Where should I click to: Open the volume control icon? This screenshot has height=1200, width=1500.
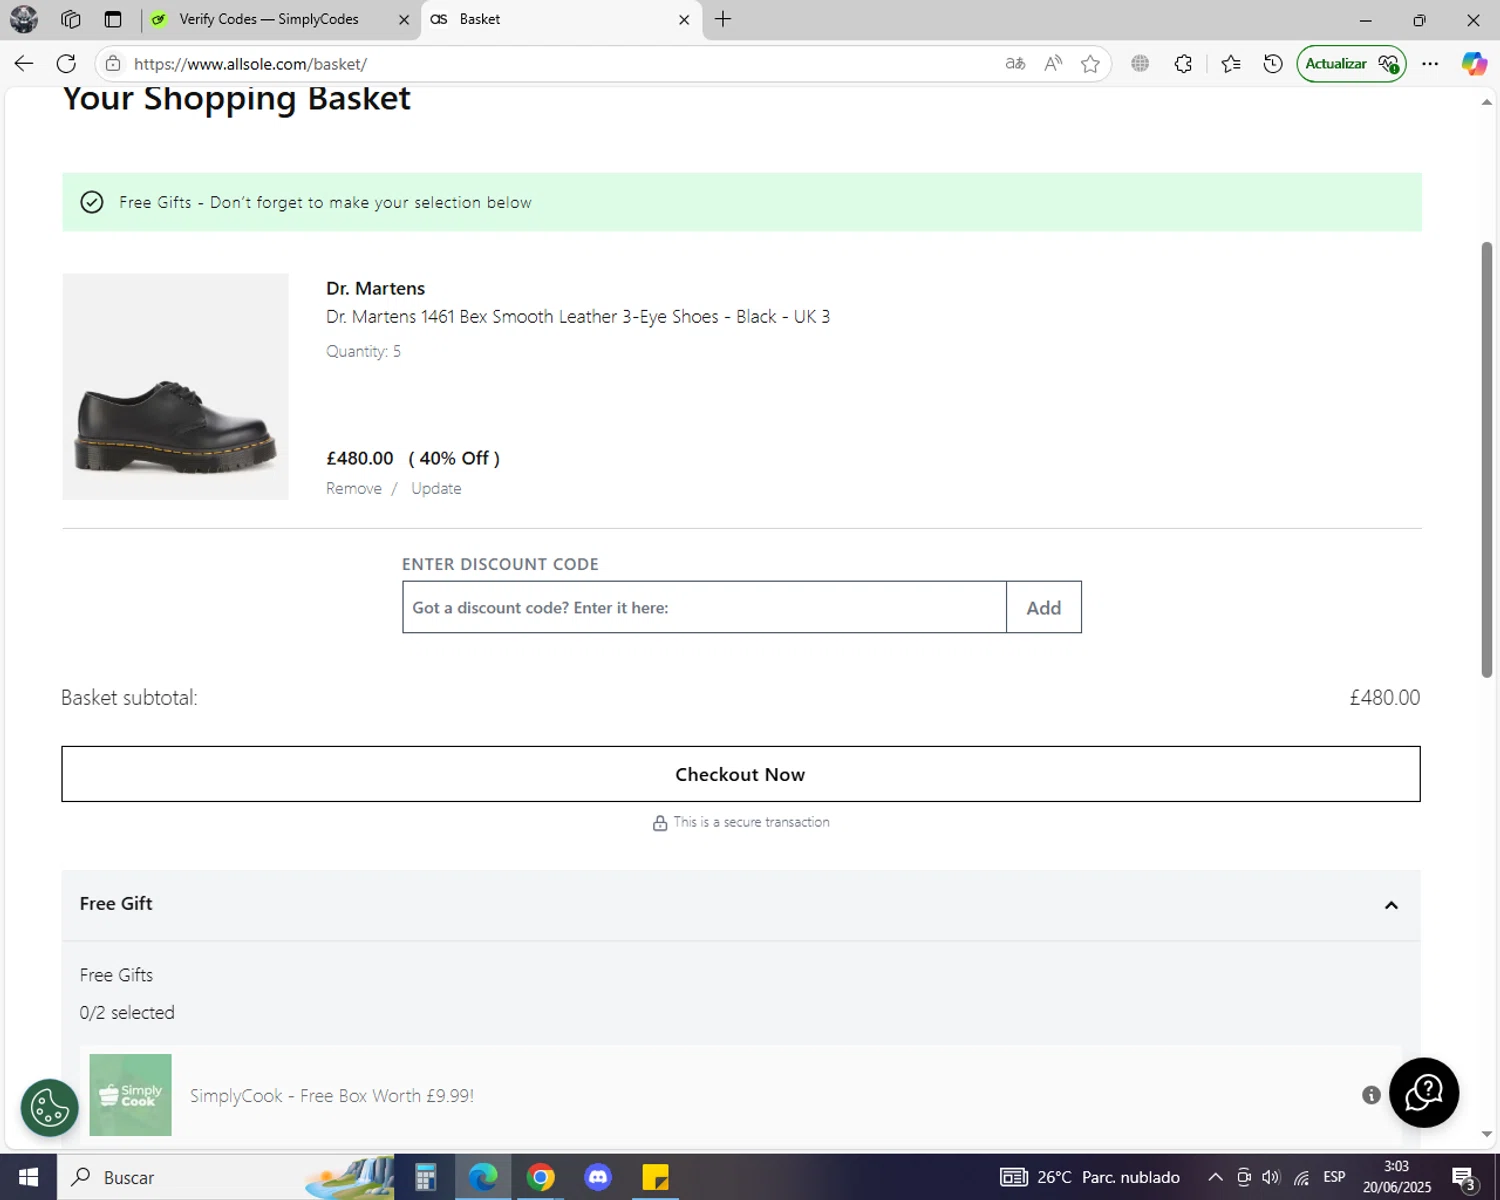(x=1271, y=1177)
